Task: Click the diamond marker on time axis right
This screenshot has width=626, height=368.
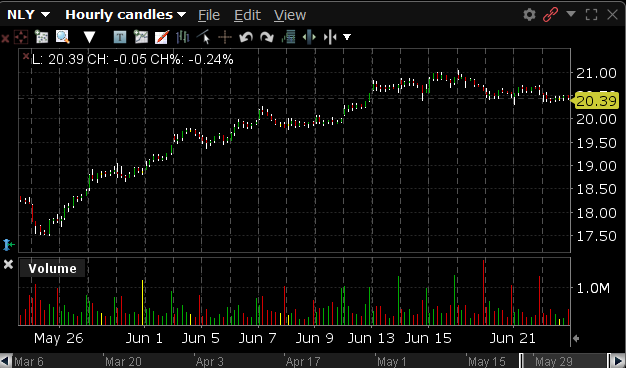Action: tap(576, 338)
